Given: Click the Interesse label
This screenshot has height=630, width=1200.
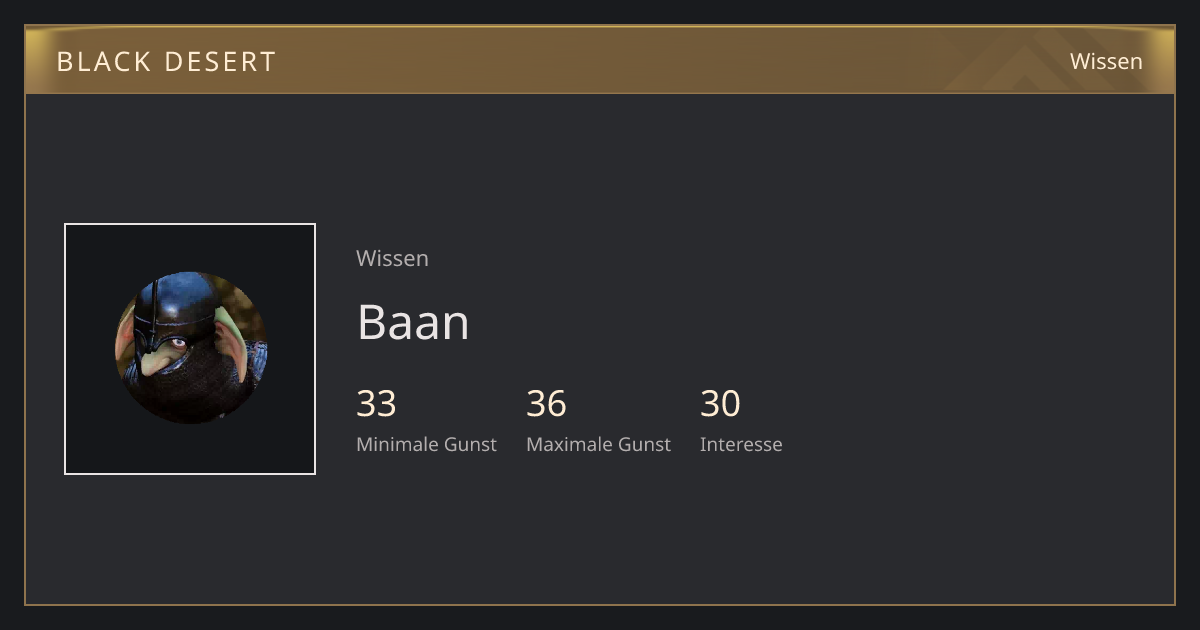Looking at the screenshot, I should tap(741, 444).
